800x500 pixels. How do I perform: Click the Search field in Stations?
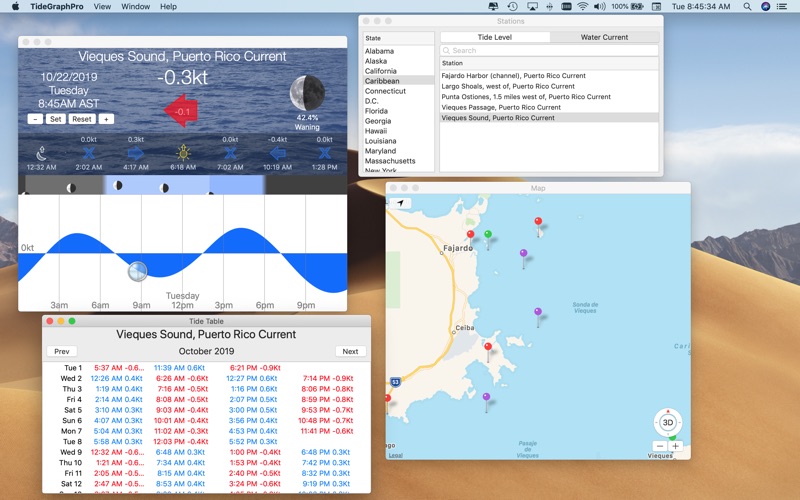(549, 51)
